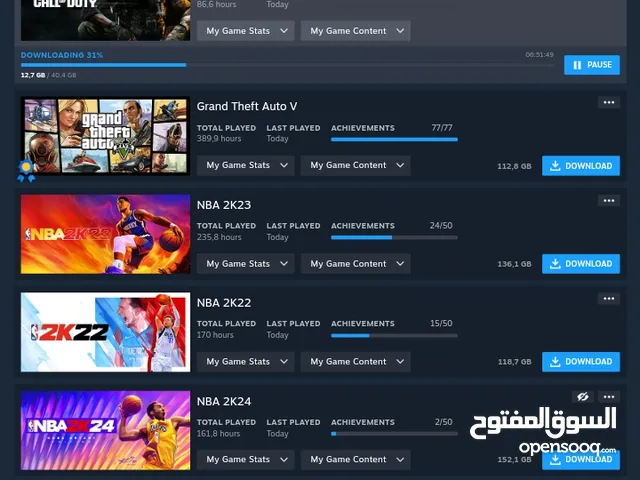This screenshot has width=640, height=480.
Task: Open the Grand Theft Auto V cover thumbnail
Action: [105, 136]
